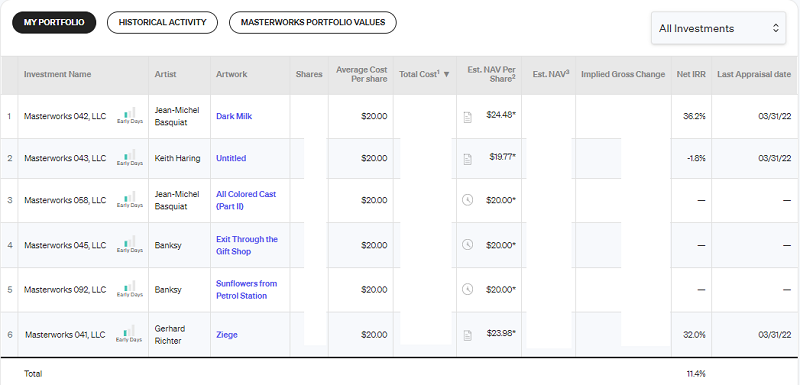Open the All Investments dropdown
The image size is (800, 385).
point(718,29)
